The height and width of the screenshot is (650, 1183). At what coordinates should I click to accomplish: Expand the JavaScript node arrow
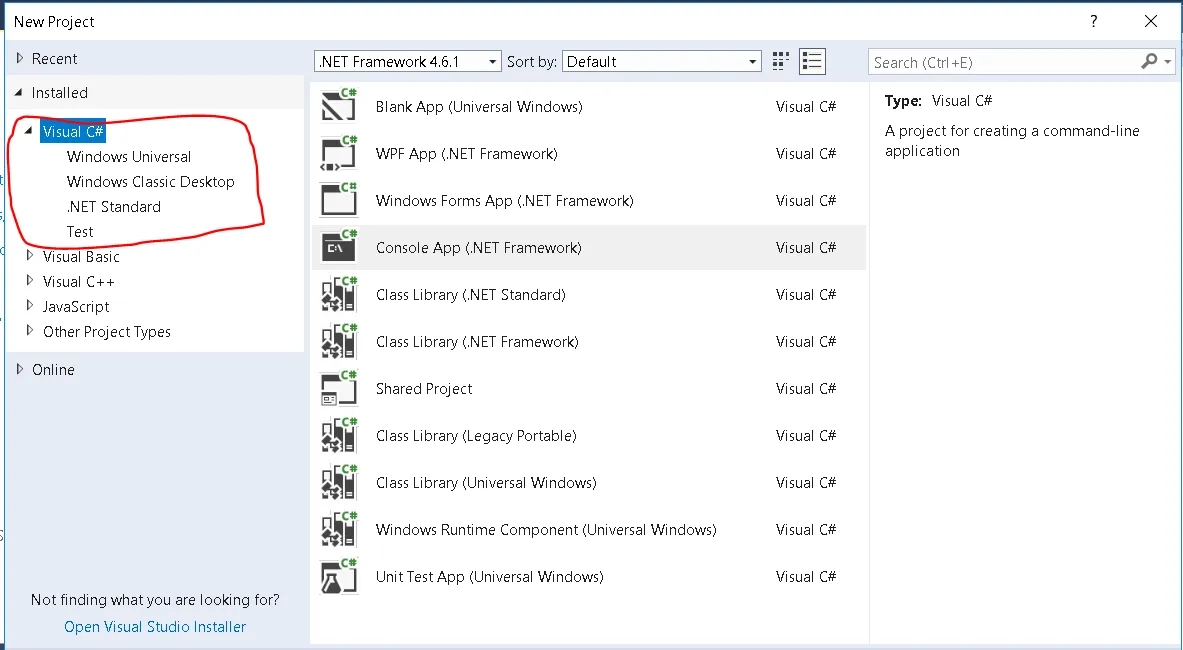pyautogui.click(x=30, y=305)
